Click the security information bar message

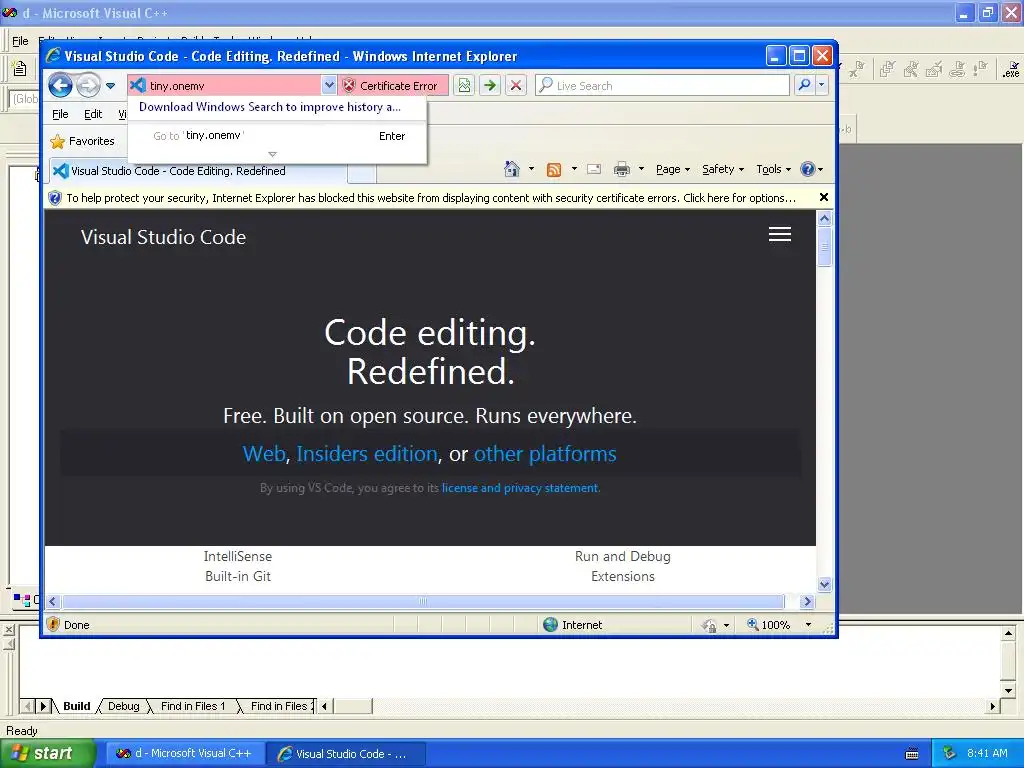coord(431,198)
